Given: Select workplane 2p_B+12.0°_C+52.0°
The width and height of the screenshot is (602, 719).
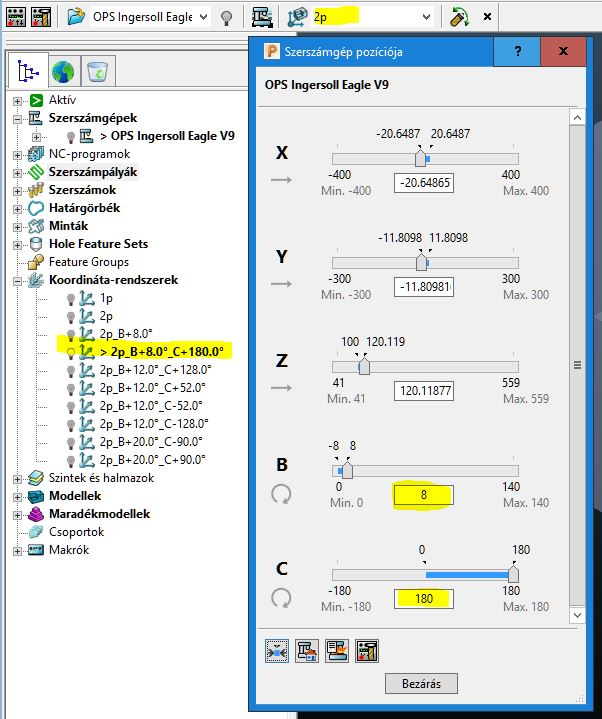Looking at the screenshot, I should click(x=152, y=388).
